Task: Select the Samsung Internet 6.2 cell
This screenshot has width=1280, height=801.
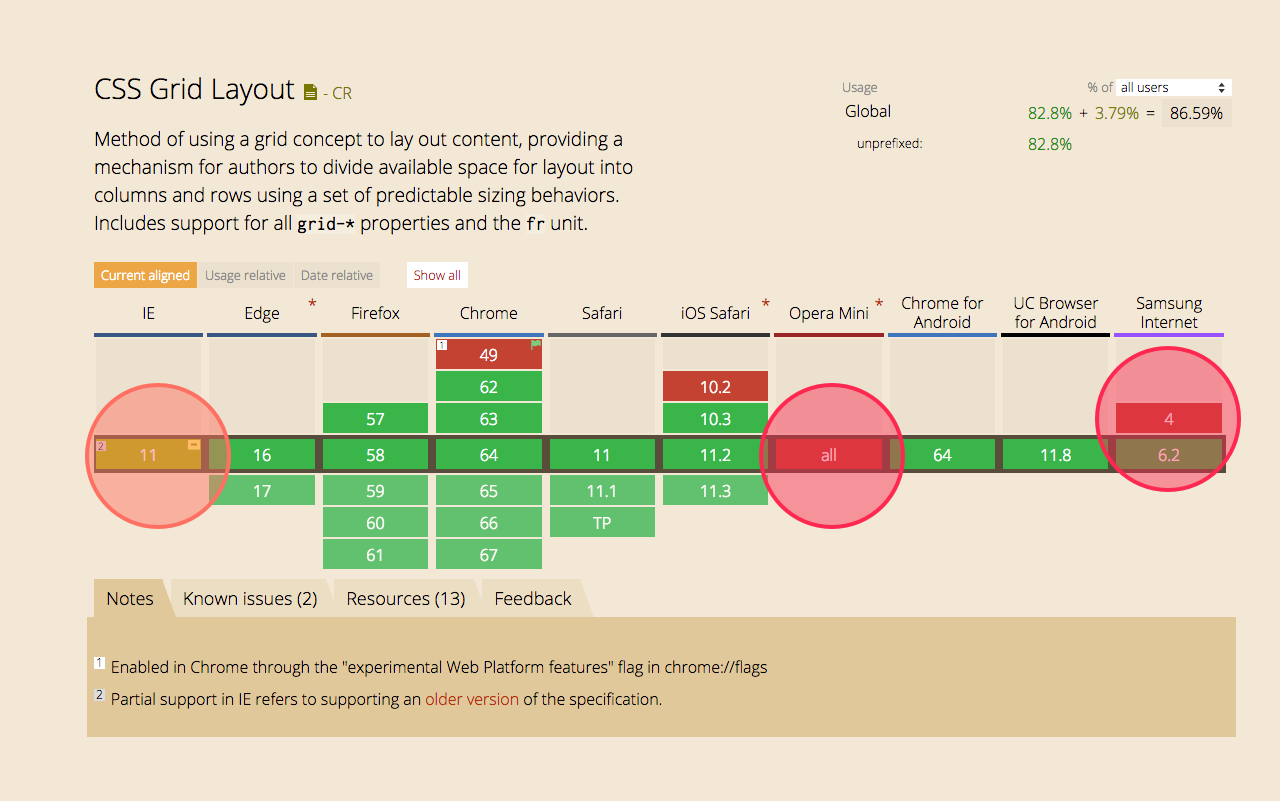Action: (x=1169, y=455)
